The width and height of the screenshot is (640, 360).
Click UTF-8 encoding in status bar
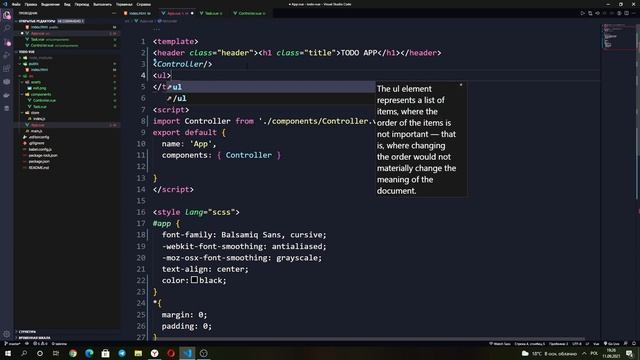[x=577, y=344]
